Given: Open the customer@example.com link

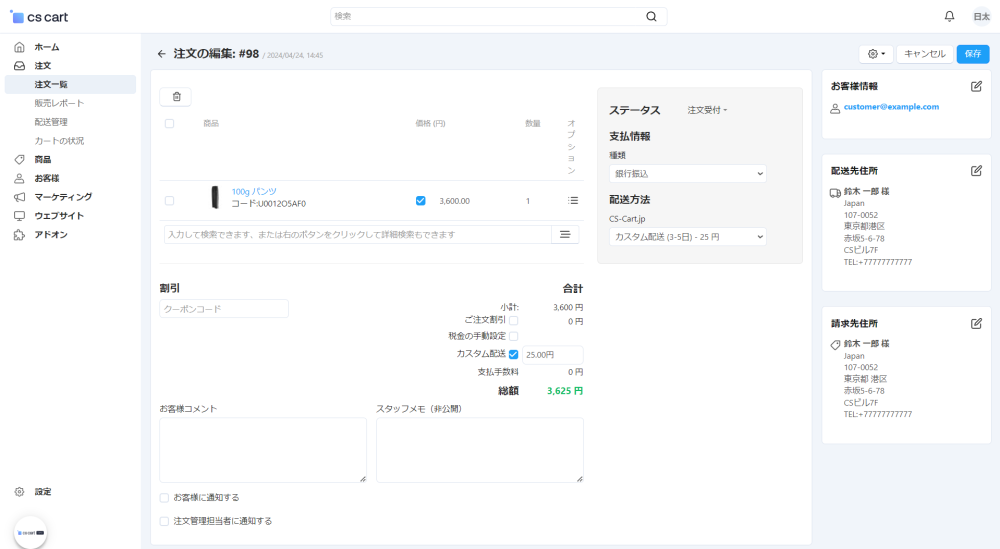Looking at the screenshot, I should click(891, 107).
